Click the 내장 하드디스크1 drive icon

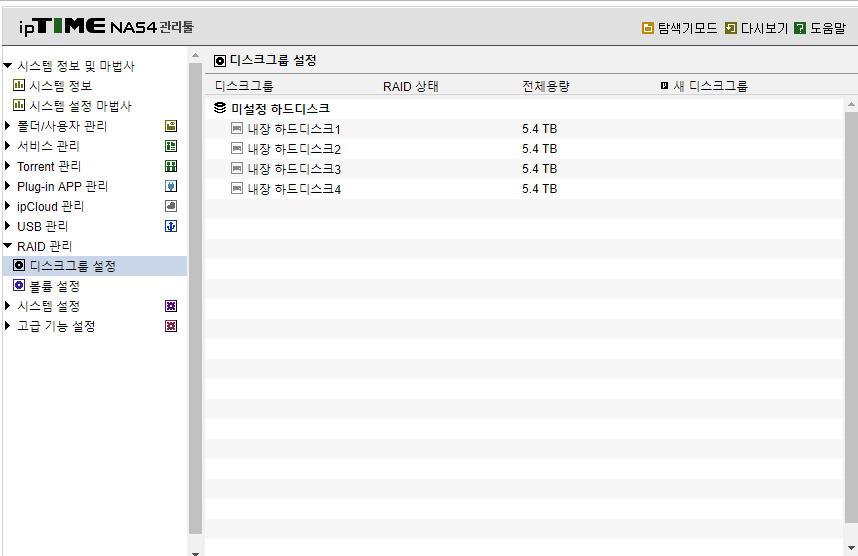(x=236, y=129)
